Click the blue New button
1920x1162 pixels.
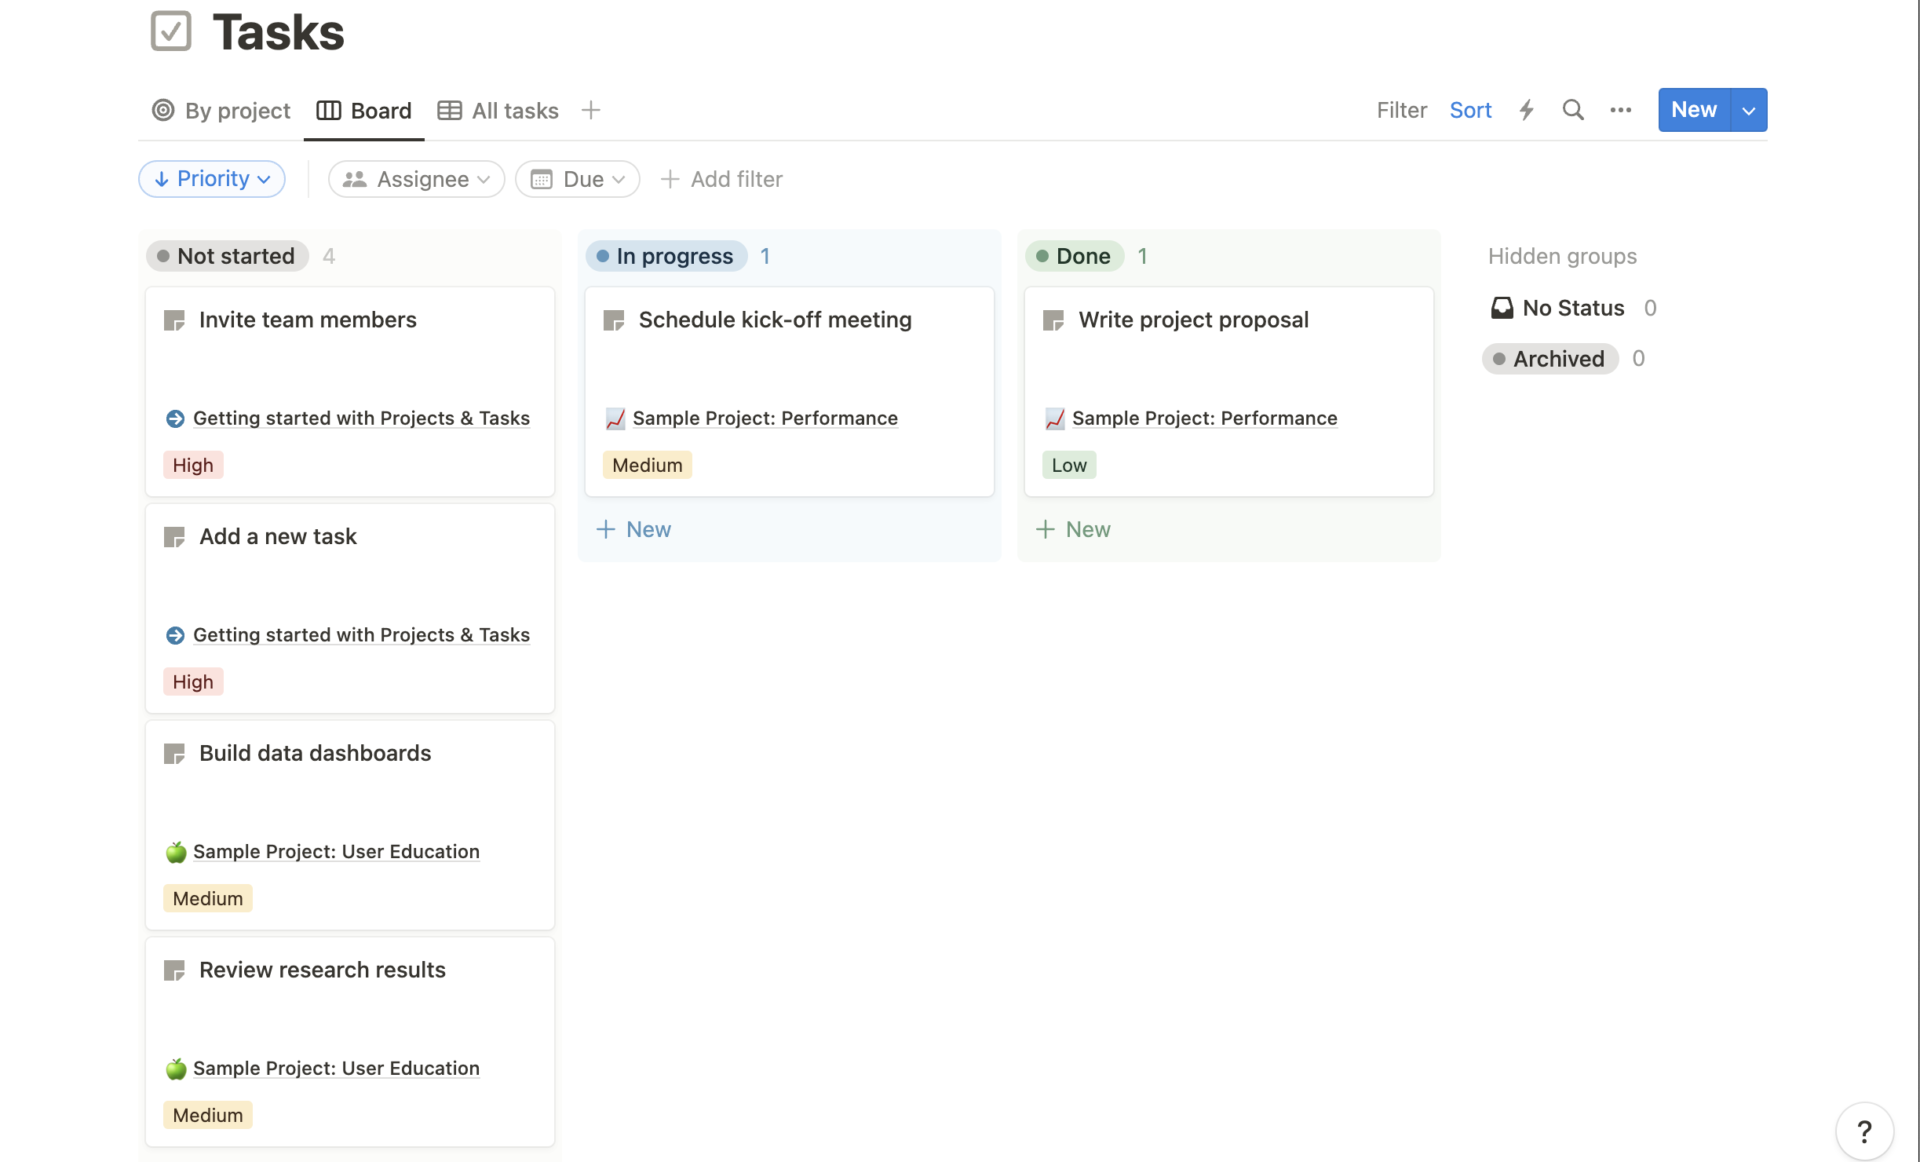[1694, 110]
